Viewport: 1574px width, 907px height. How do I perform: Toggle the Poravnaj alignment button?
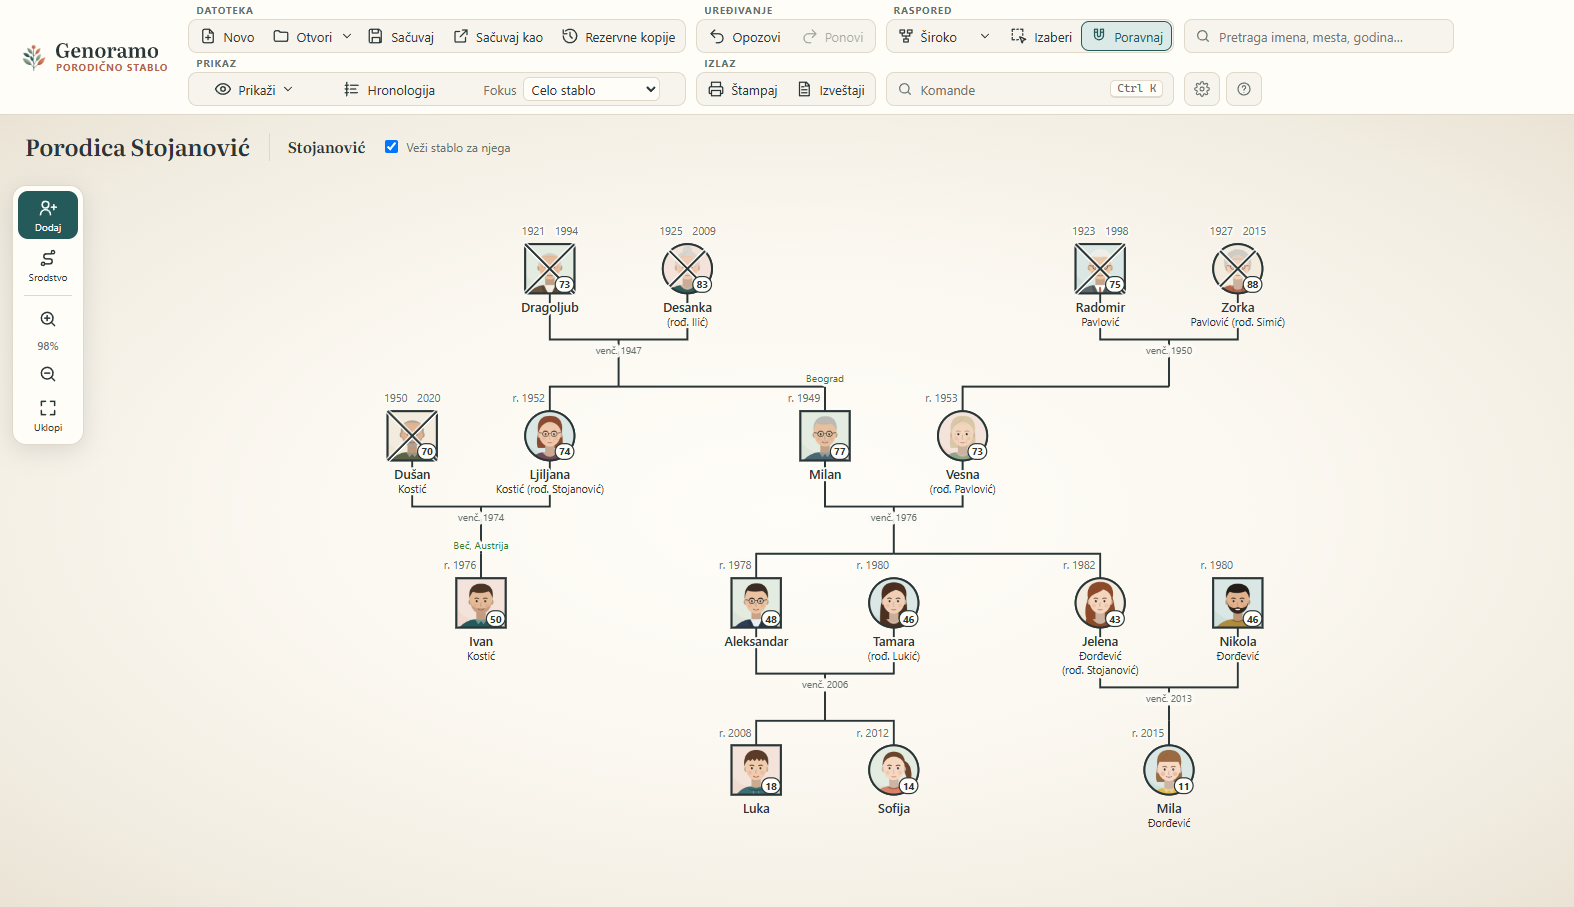click(1127, 37)
